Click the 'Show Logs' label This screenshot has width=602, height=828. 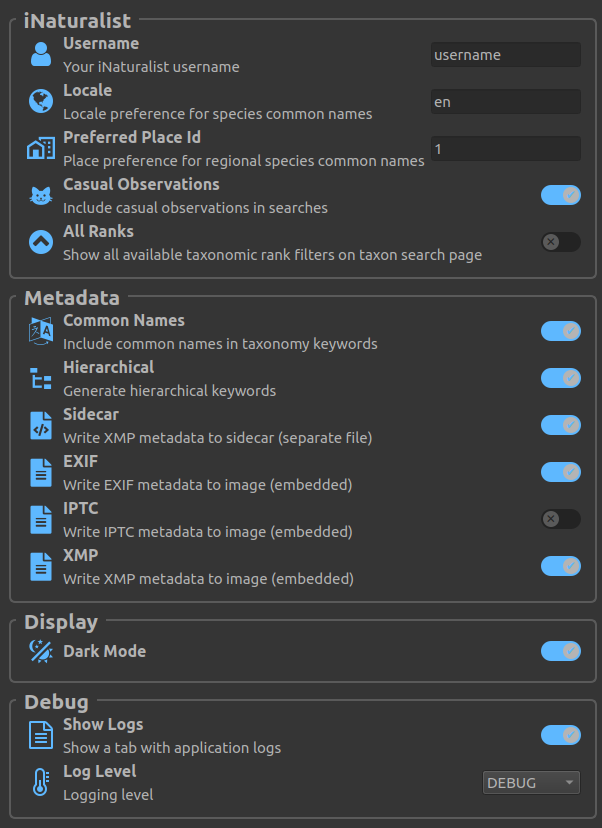pos(103,724)
